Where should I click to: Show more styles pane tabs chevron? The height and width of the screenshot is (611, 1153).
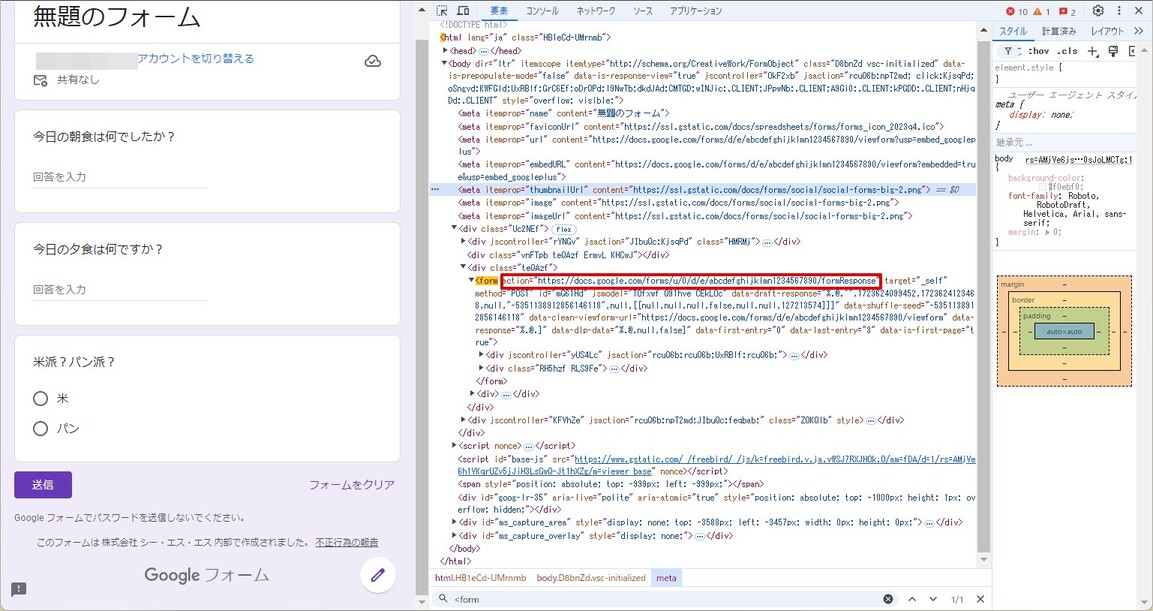(x=1139, y=32)
